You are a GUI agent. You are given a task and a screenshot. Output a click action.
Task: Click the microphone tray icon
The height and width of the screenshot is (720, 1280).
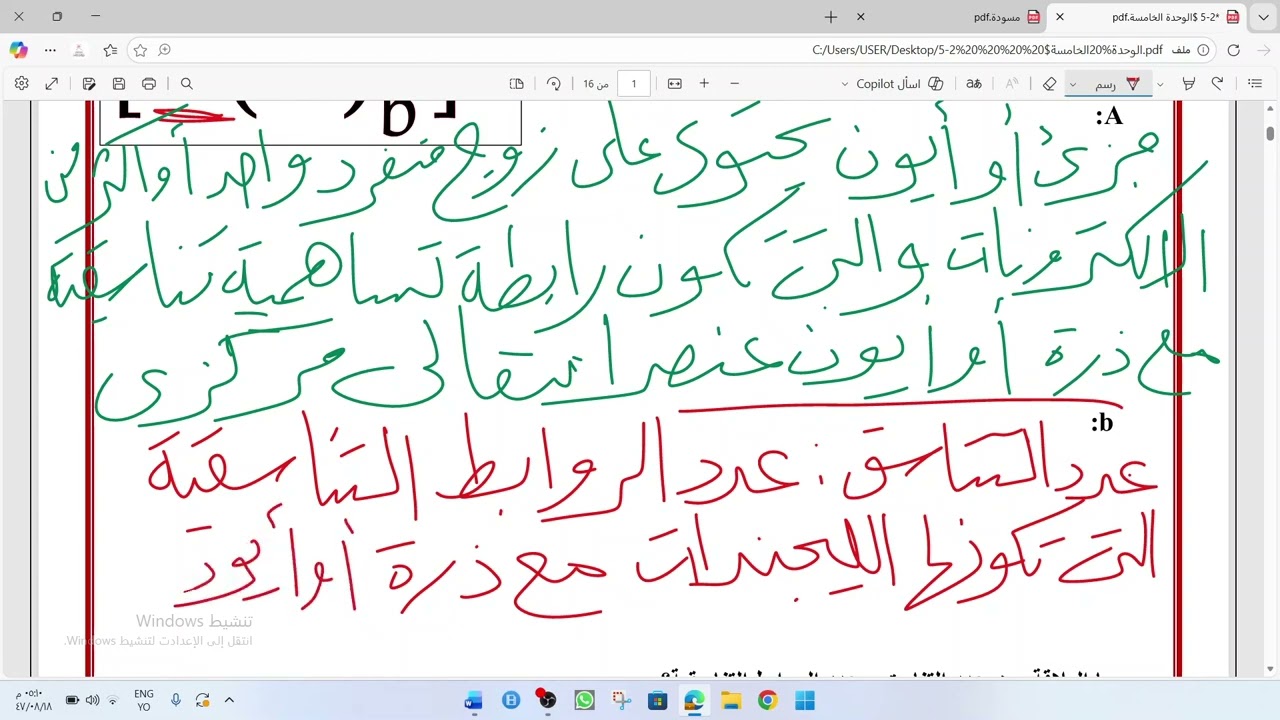pyautogui.click(x=176, y=701)
